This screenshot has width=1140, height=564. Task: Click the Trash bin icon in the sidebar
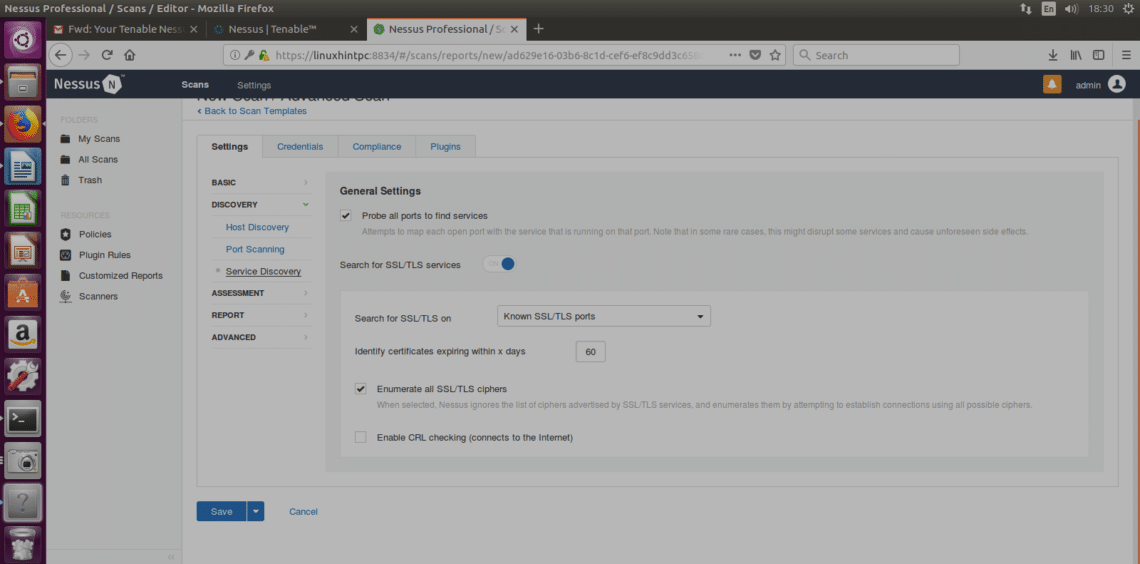click(x=65, y=180)
